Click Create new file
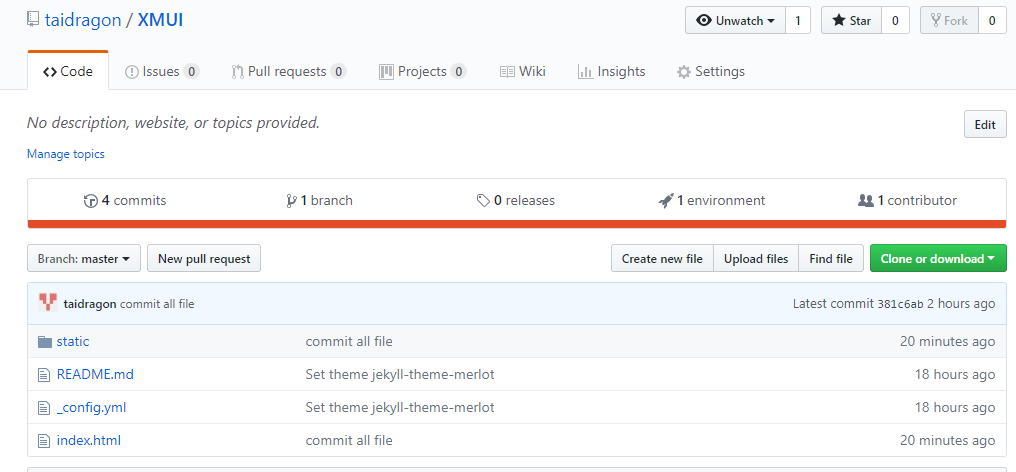1016x472 pixels. tap(662, 258)
